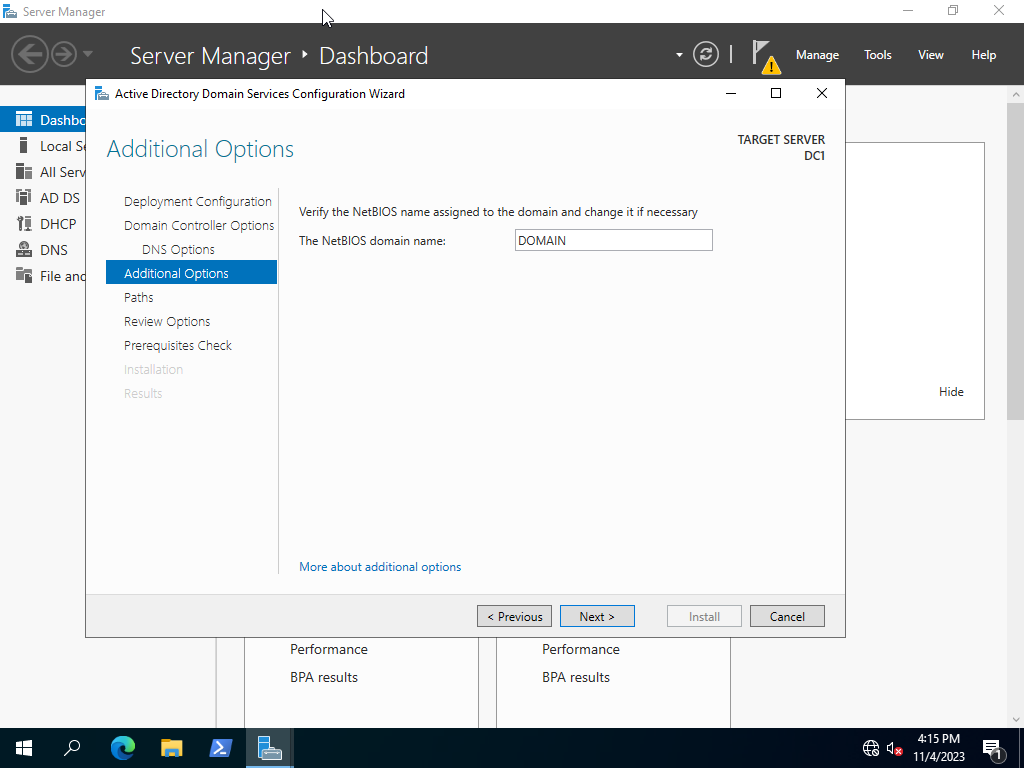Screen dimensions: 1024x768
Task: Open the Action Center notifications icon
Action: tap(993, 748)
